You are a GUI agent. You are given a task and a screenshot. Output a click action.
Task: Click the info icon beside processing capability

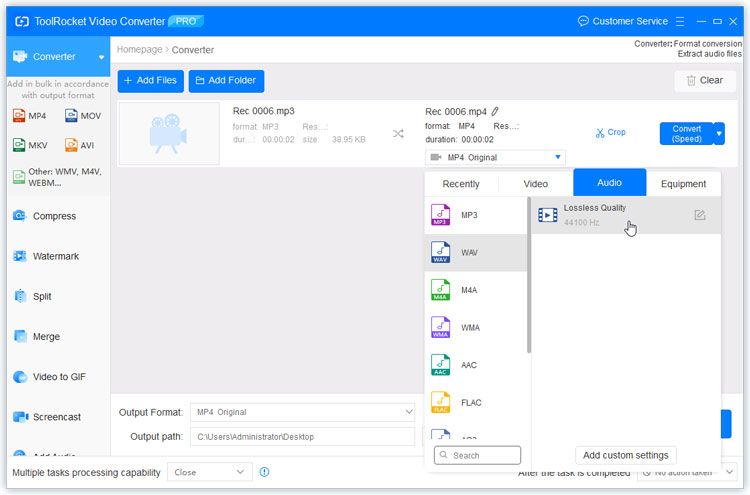coord(264,472)
